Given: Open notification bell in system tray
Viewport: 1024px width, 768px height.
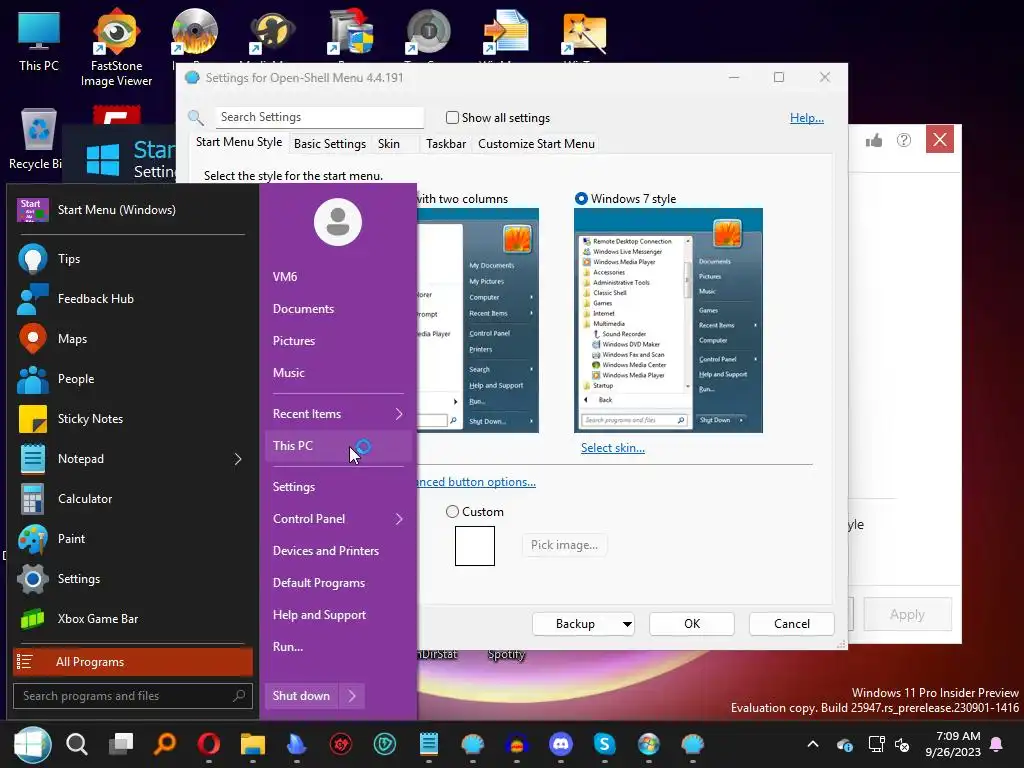Looking at the screenshot, I should click(x=997, y=744).
